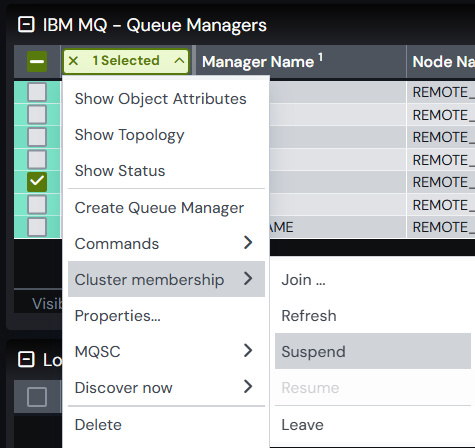Uncheck the selected fifth row checkbox
The width and height of the screenshot is (475, 448).
[x=37, y=182]
